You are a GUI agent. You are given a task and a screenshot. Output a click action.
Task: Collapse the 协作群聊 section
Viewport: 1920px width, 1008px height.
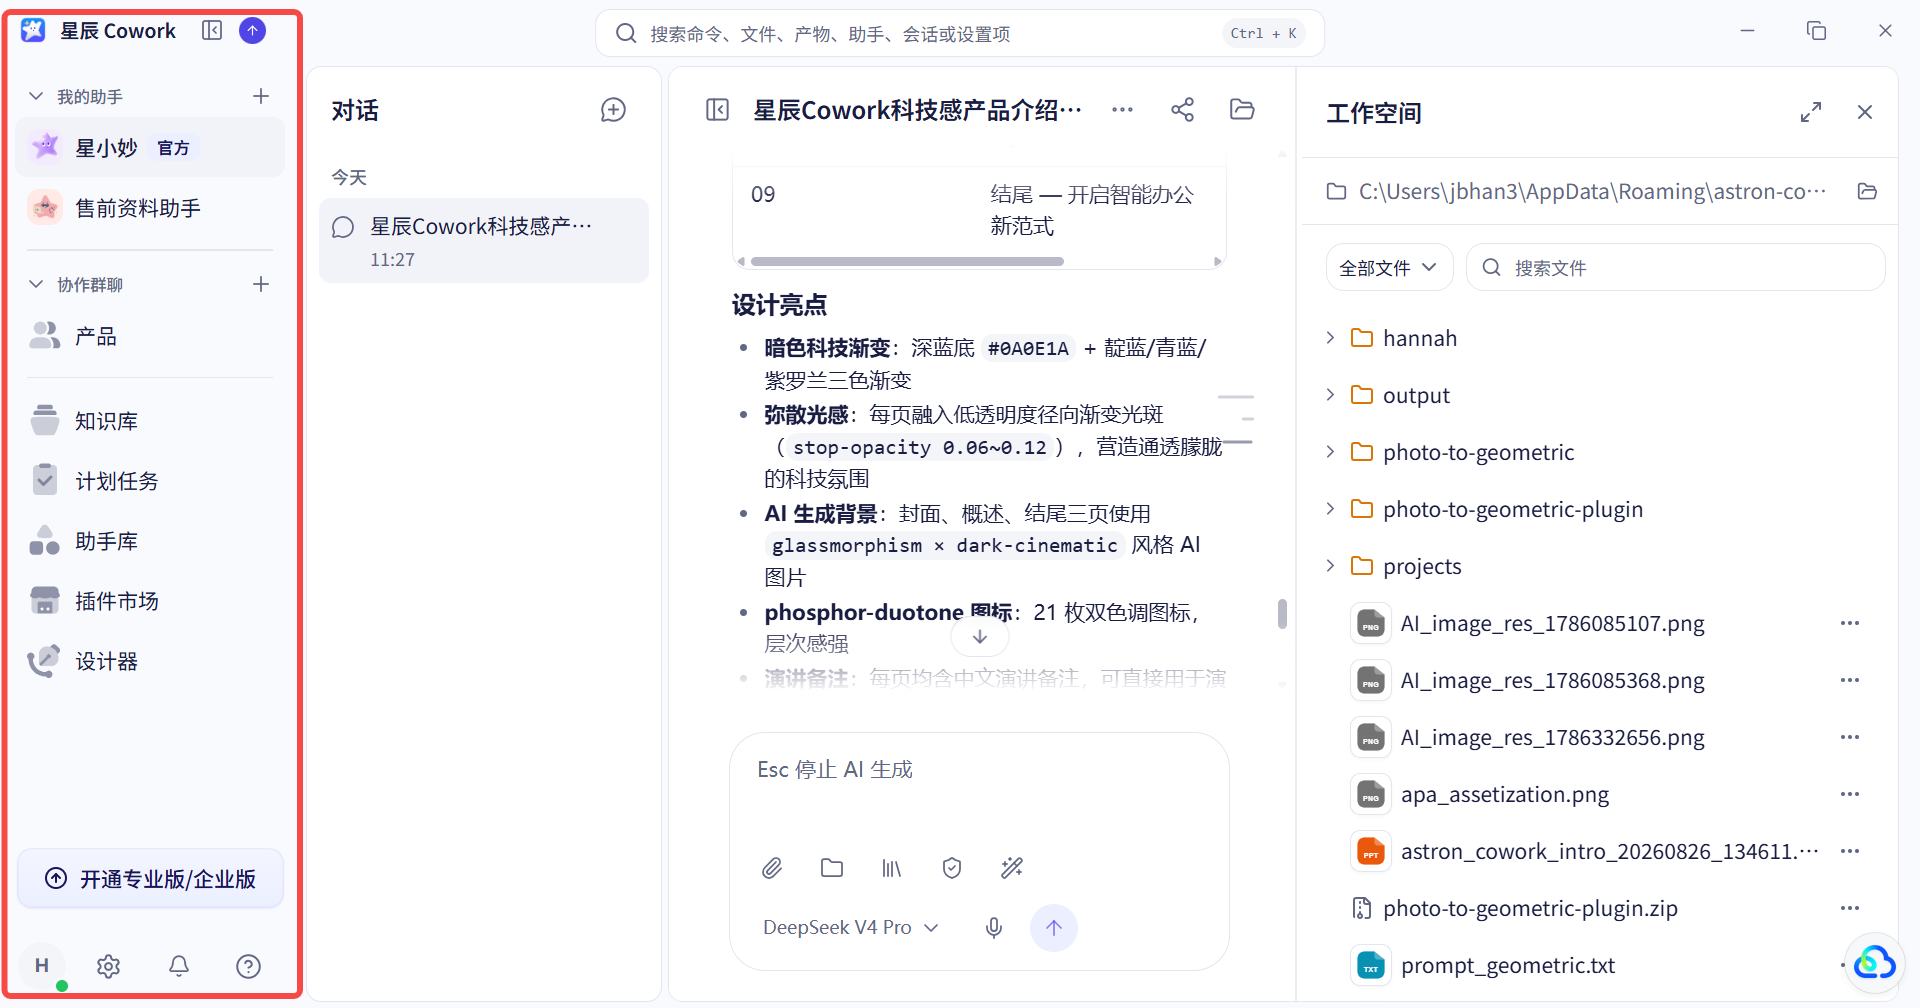coord(36,284)
